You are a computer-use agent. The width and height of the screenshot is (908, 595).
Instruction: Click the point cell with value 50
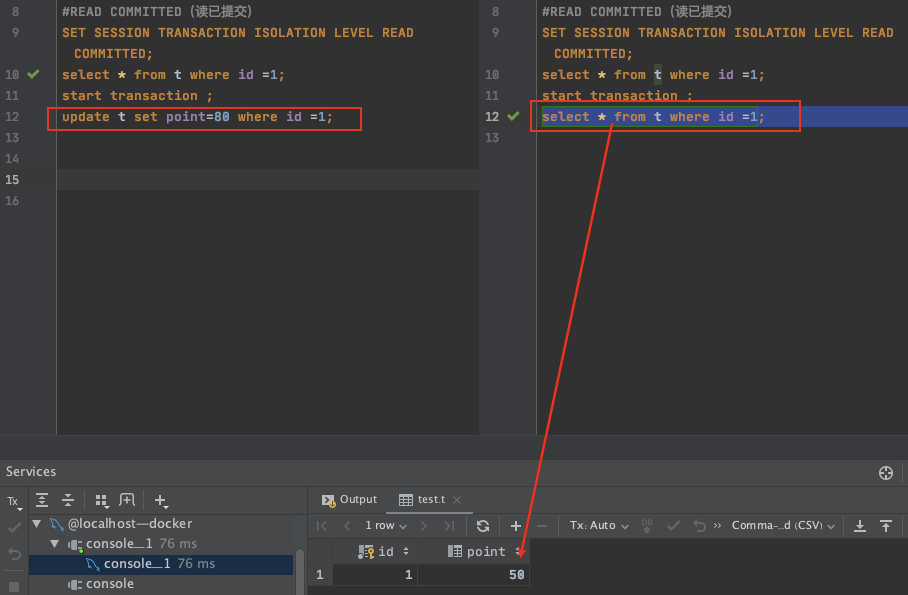(x=473, y=575)
